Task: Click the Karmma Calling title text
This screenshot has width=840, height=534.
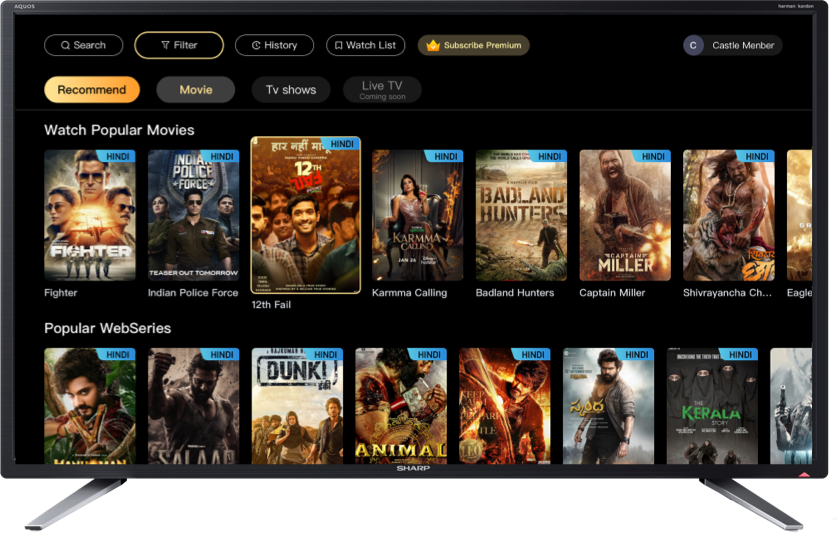Action: point(409,293)
